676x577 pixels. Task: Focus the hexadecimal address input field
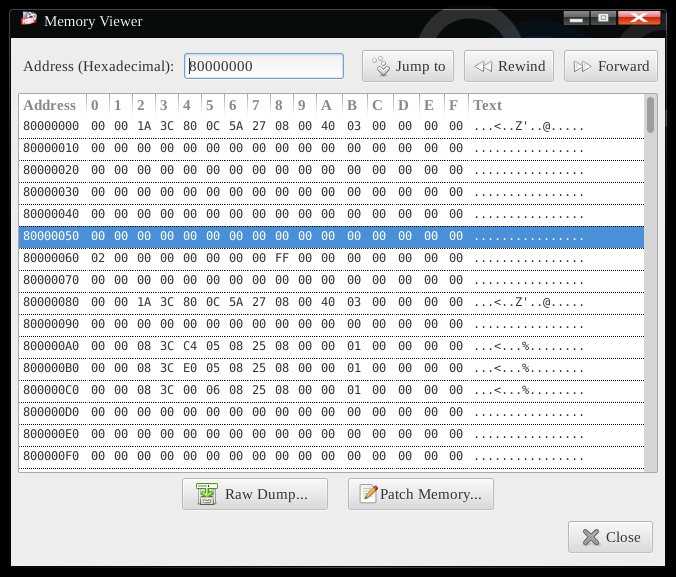pos(264,66)
